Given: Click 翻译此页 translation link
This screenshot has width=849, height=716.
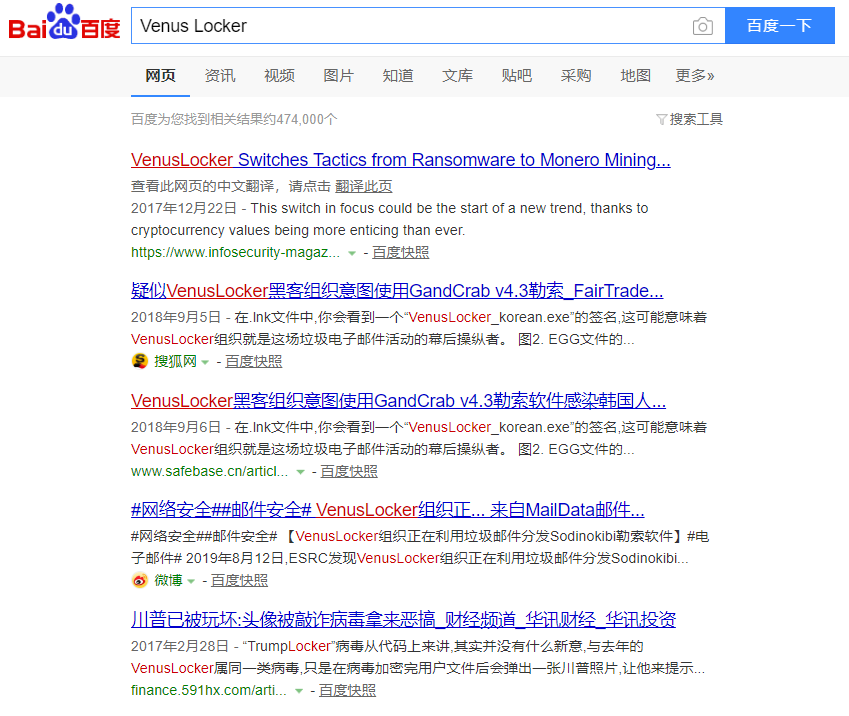Looking at the screenshot, I should 363,186.
